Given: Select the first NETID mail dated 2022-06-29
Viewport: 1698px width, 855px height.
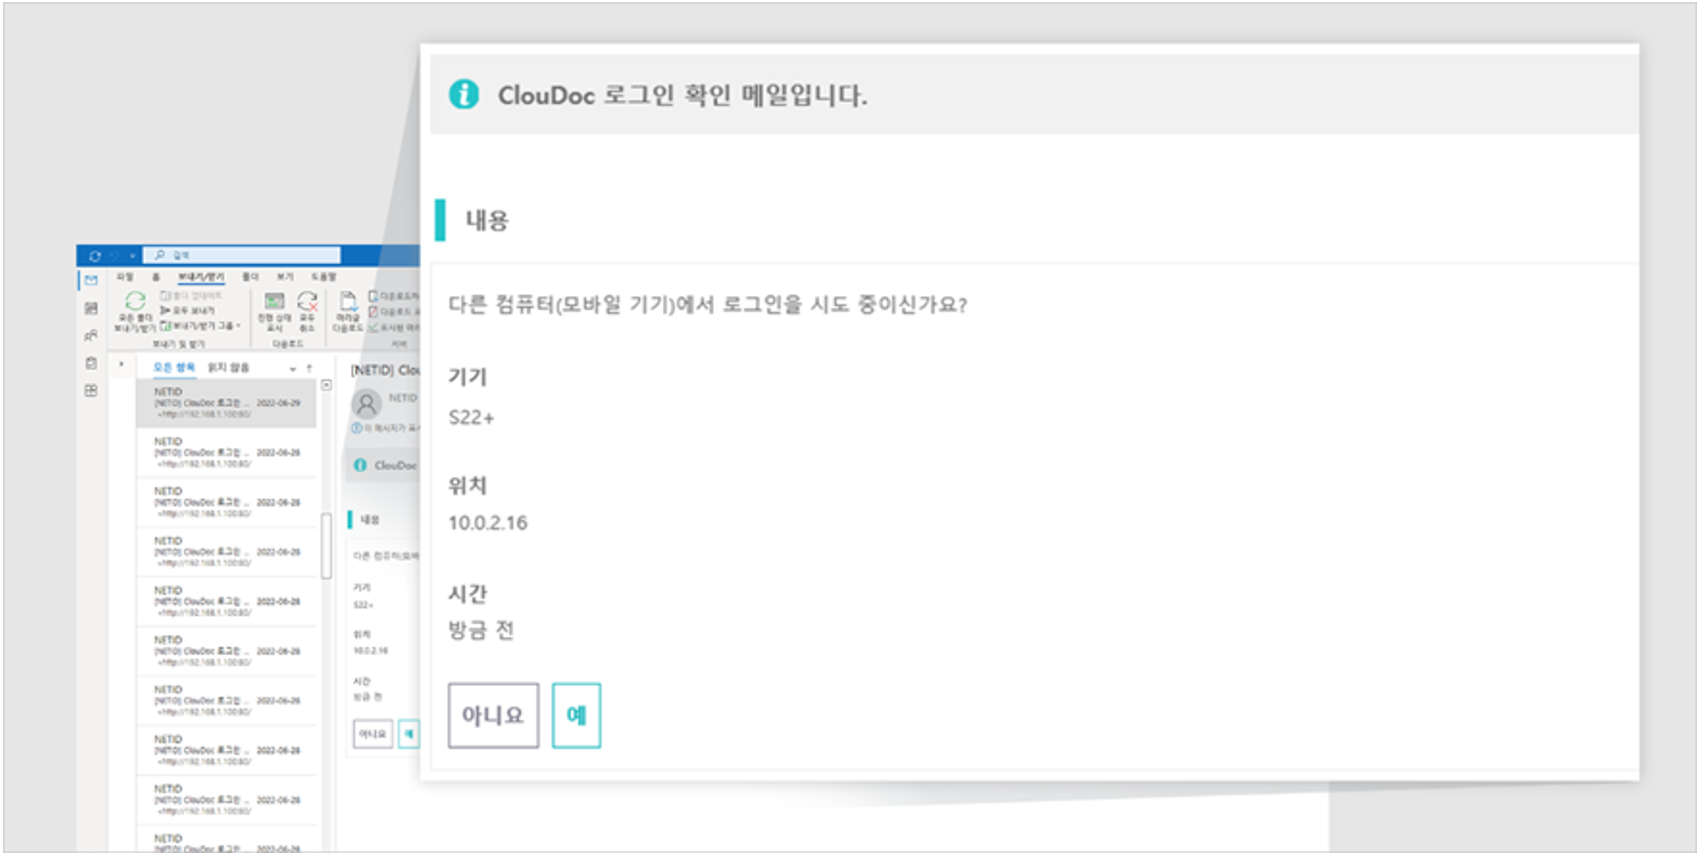Looking at the screenshot, I should 226,403.
